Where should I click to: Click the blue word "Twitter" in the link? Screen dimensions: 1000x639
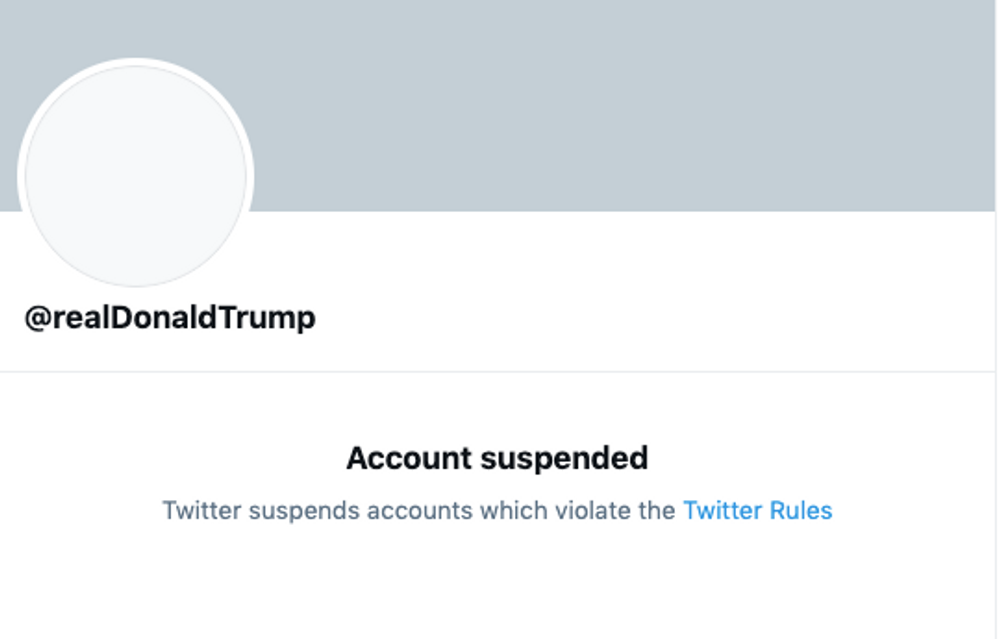coord(721,511)
